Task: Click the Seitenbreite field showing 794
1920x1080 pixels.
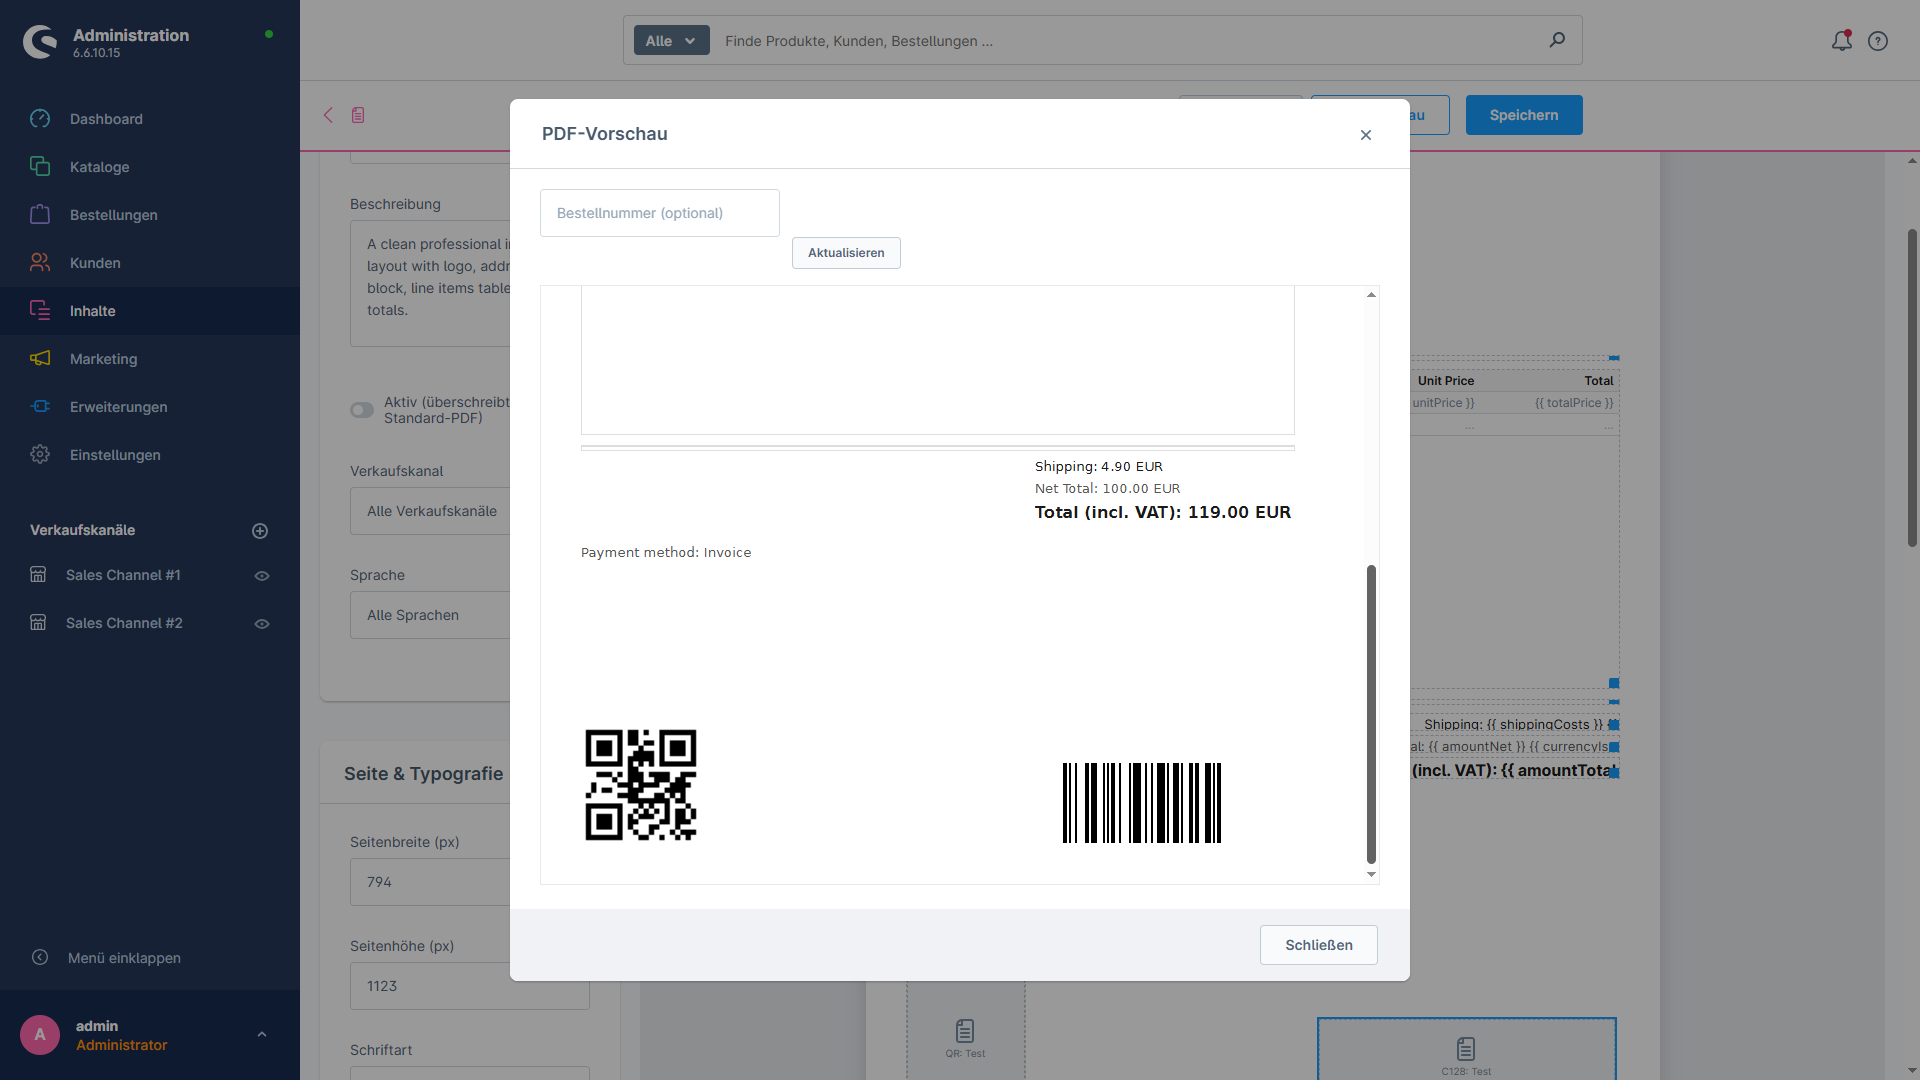Action: click(x=430, y=882)
